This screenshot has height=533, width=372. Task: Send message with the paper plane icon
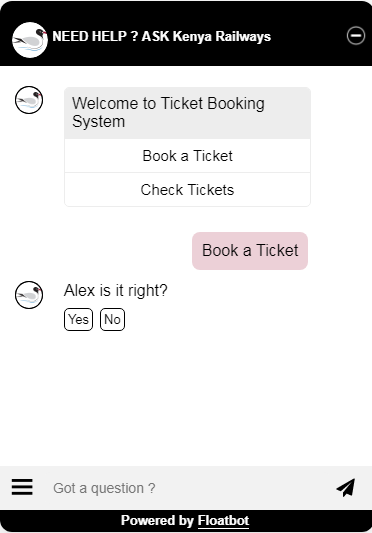pos(346,487)
